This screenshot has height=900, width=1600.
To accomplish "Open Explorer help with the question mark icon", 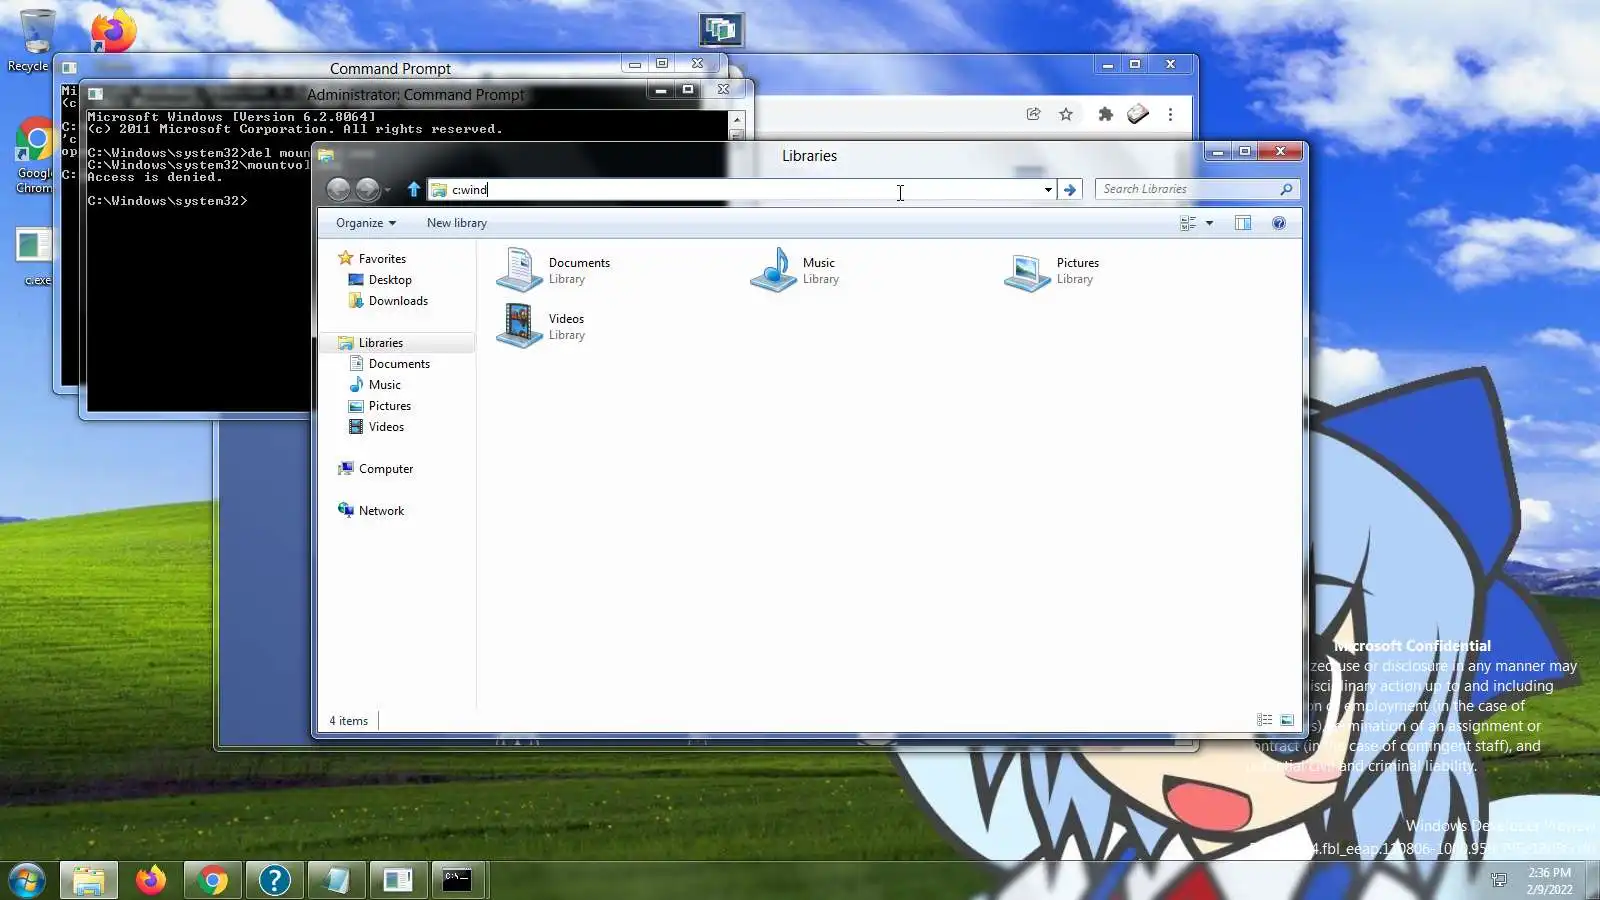I will point(1279,223).
